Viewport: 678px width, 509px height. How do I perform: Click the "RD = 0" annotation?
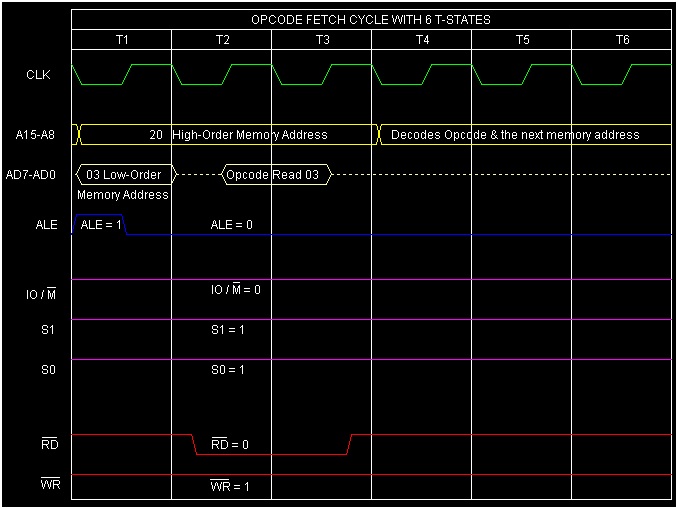tap(230, 444)
